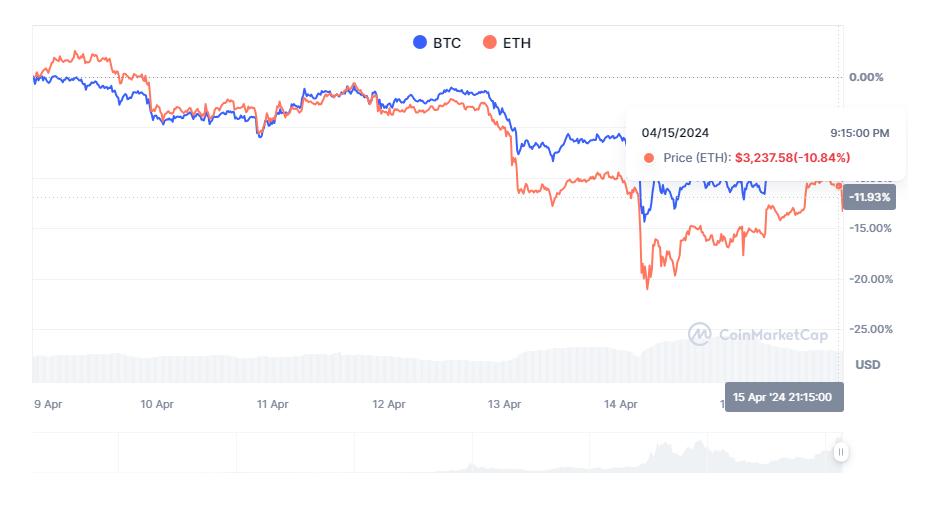Click the CoinMarketCap watermark text
930x506 pixels.
[773, 335]
